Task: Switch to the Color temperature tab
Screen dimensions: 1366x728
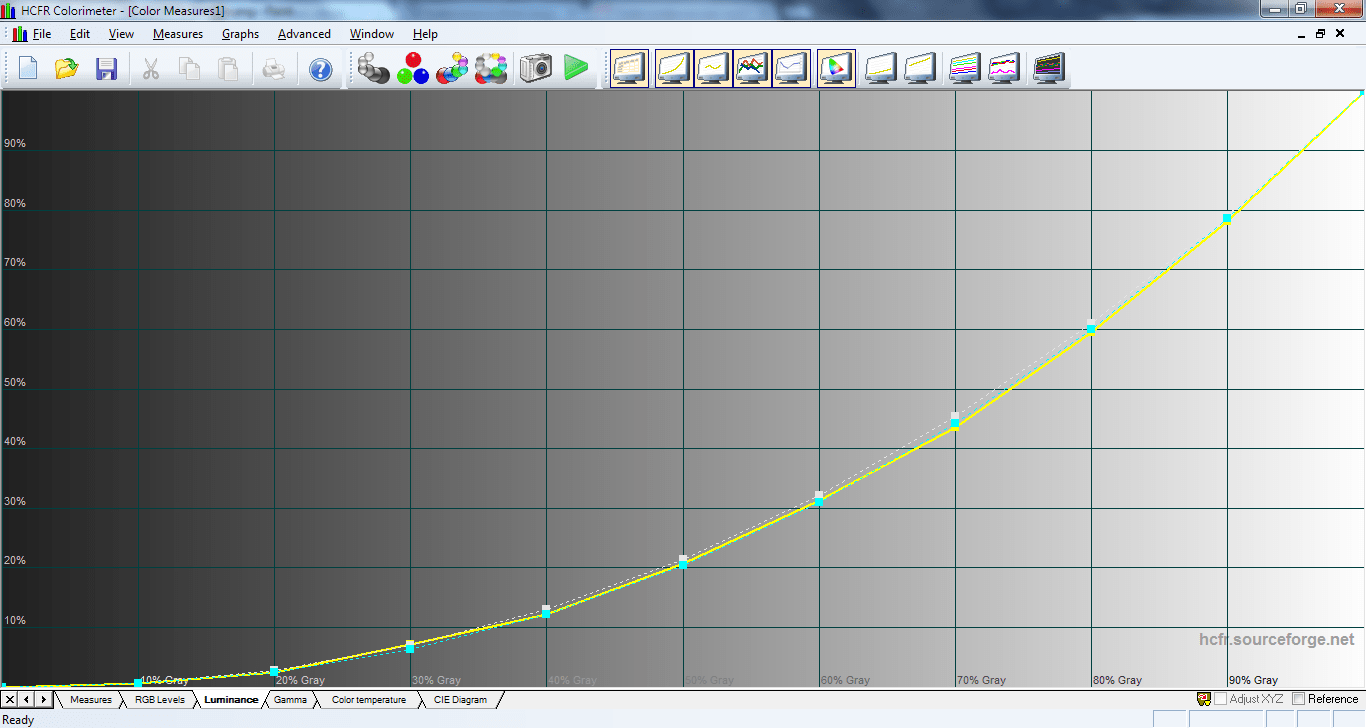Action: tap(368, 700)
